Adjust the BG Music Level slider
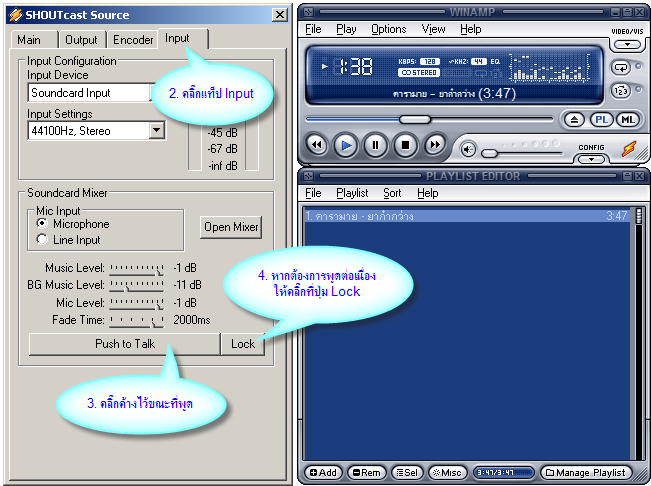Viewport: 651px width, 486px height. coord(137,286)
